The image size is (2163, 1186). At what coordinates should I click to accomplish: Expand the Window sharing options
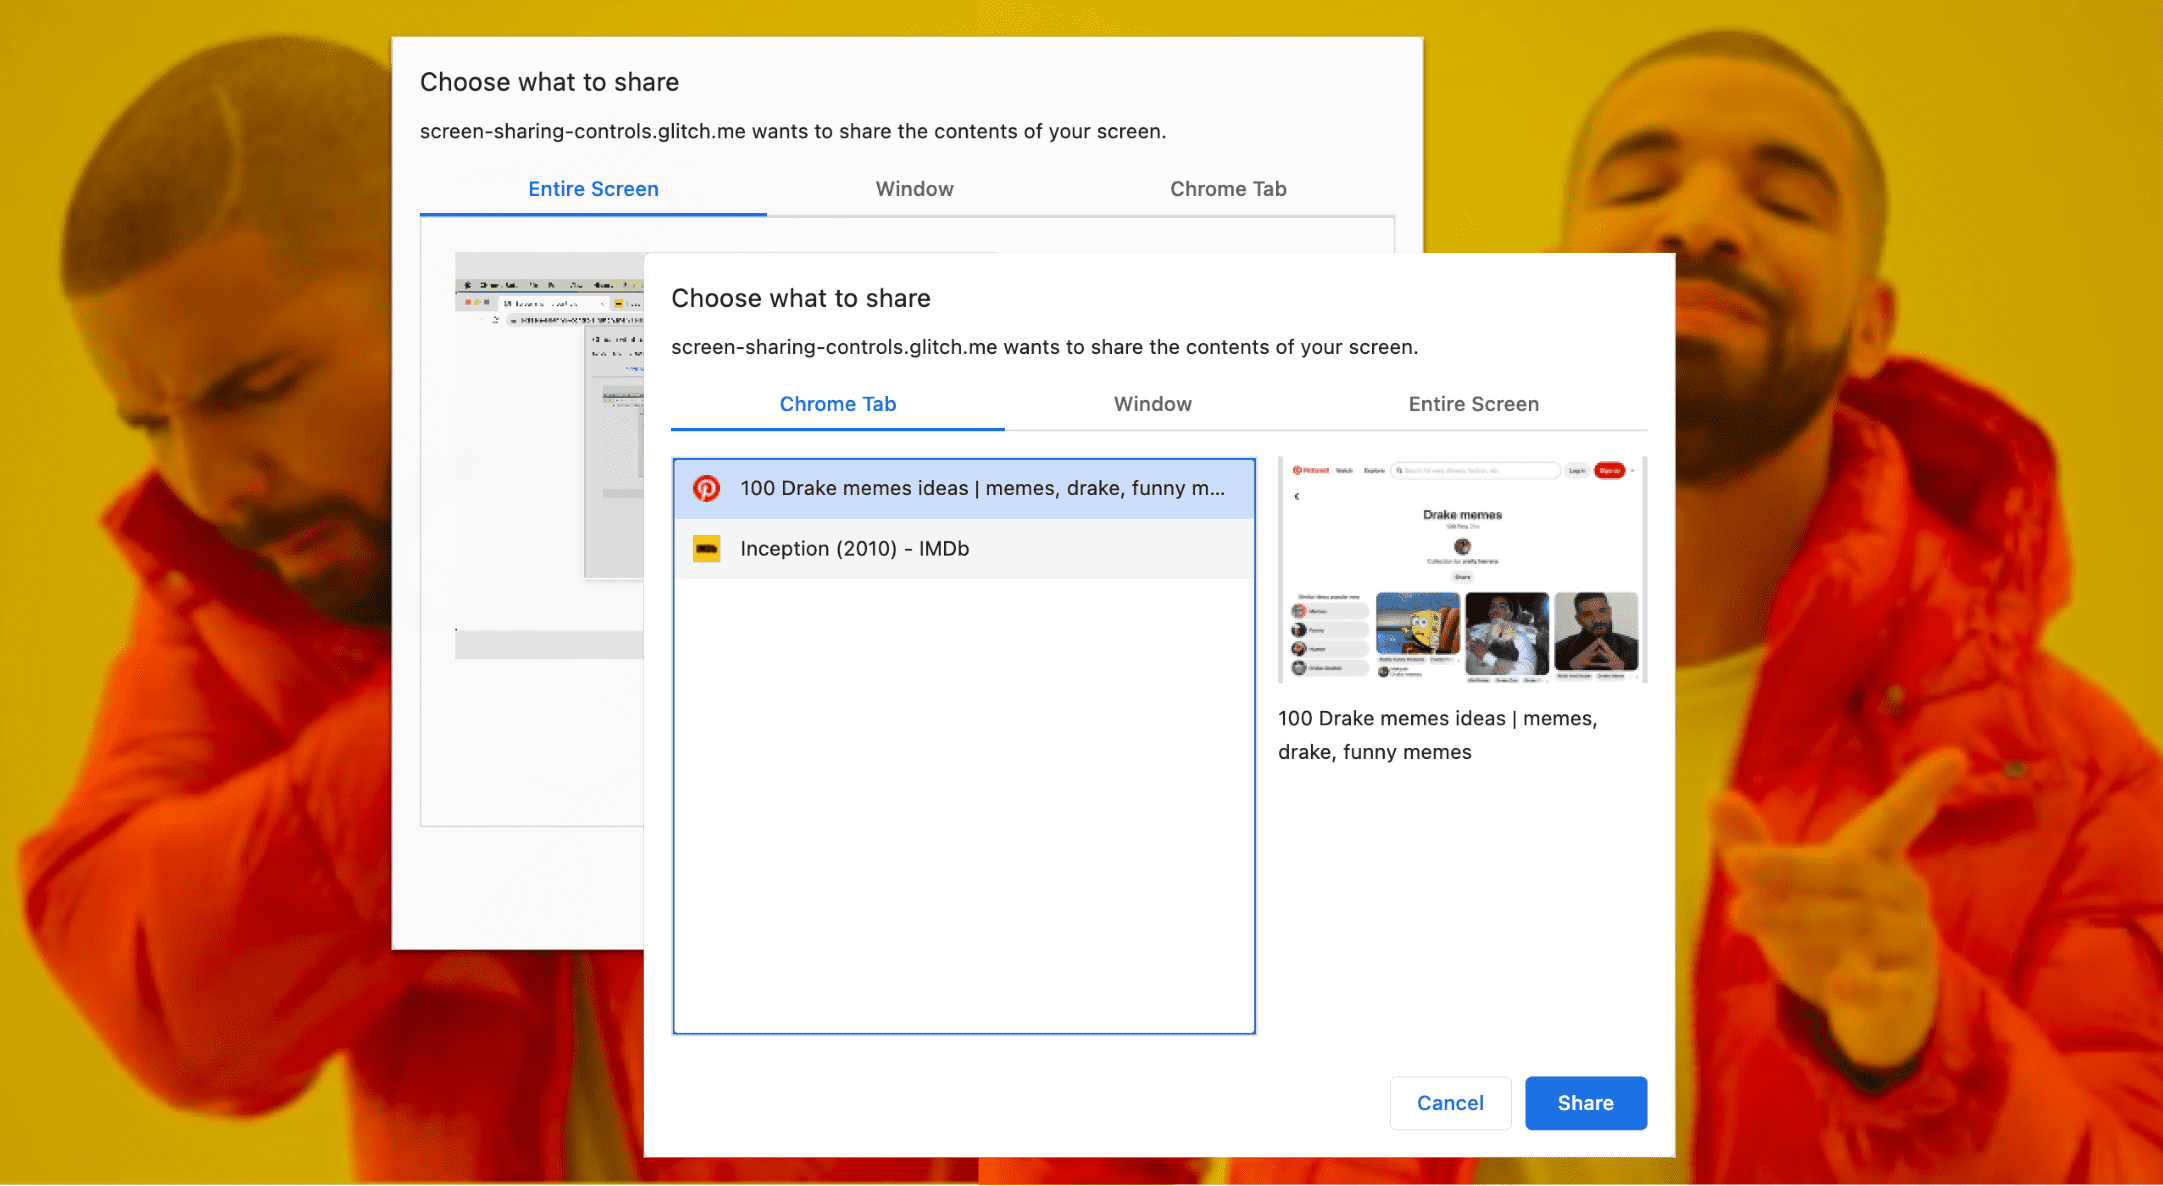[1154, 403]
